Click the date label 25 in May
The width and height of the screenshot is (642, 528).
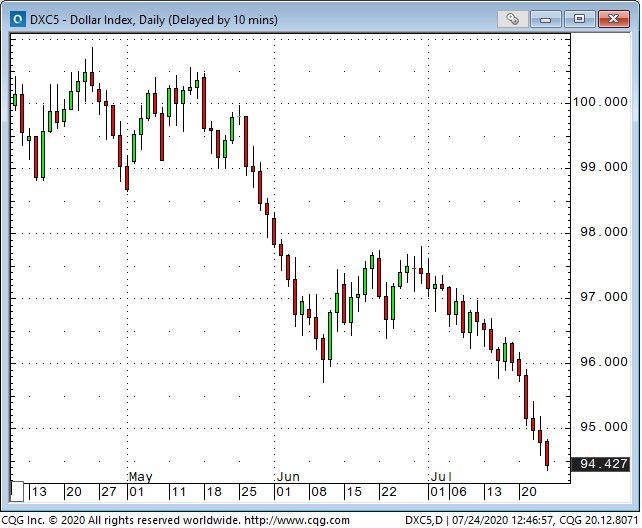(249, 492)
